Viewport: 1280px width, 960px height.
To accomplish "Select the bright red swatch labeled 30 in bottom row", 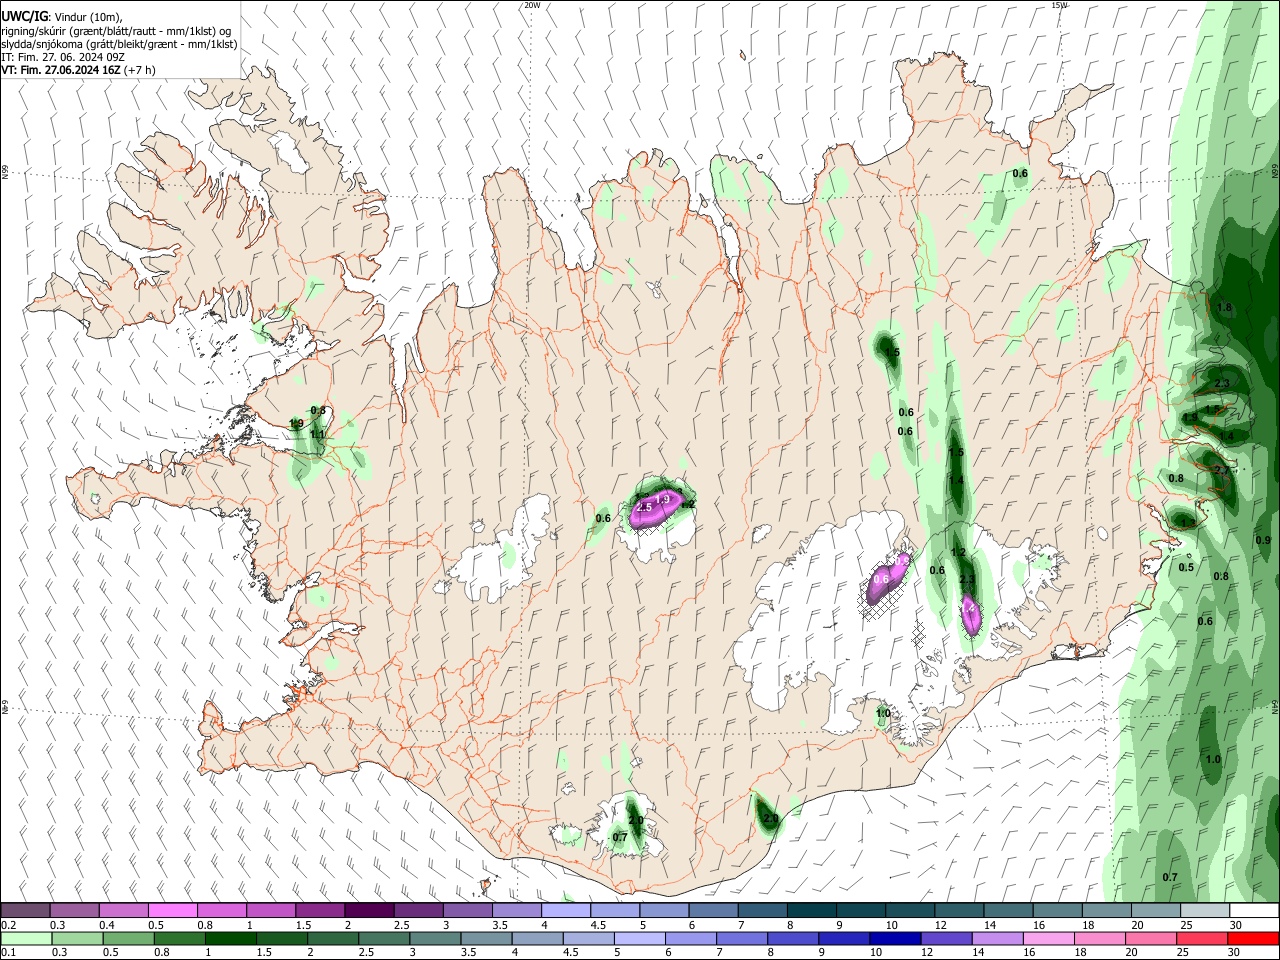I will click(x=1252, y=938).
